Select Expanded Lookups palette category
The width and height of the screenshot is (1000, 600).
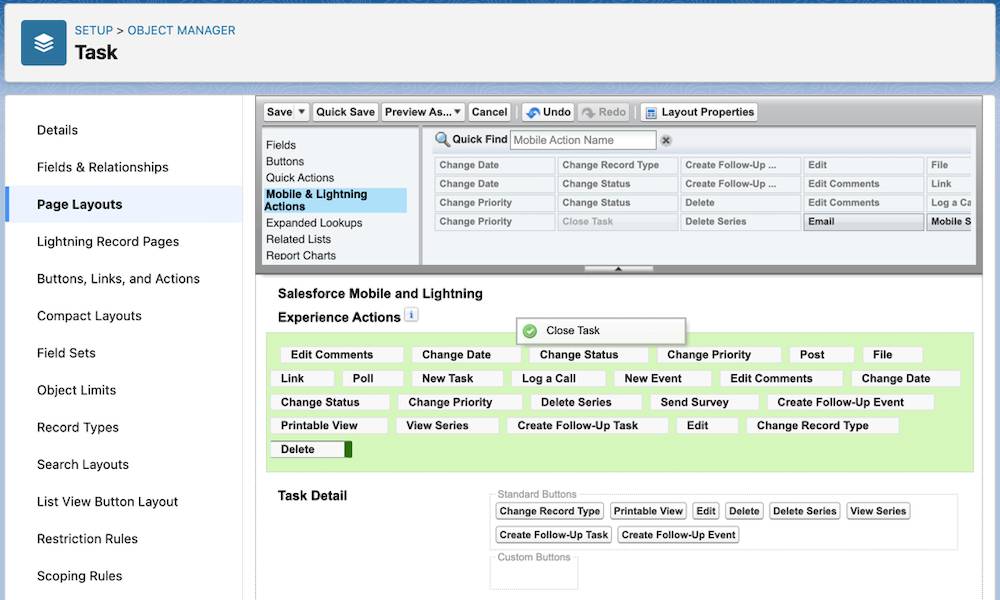pos(314,223)
